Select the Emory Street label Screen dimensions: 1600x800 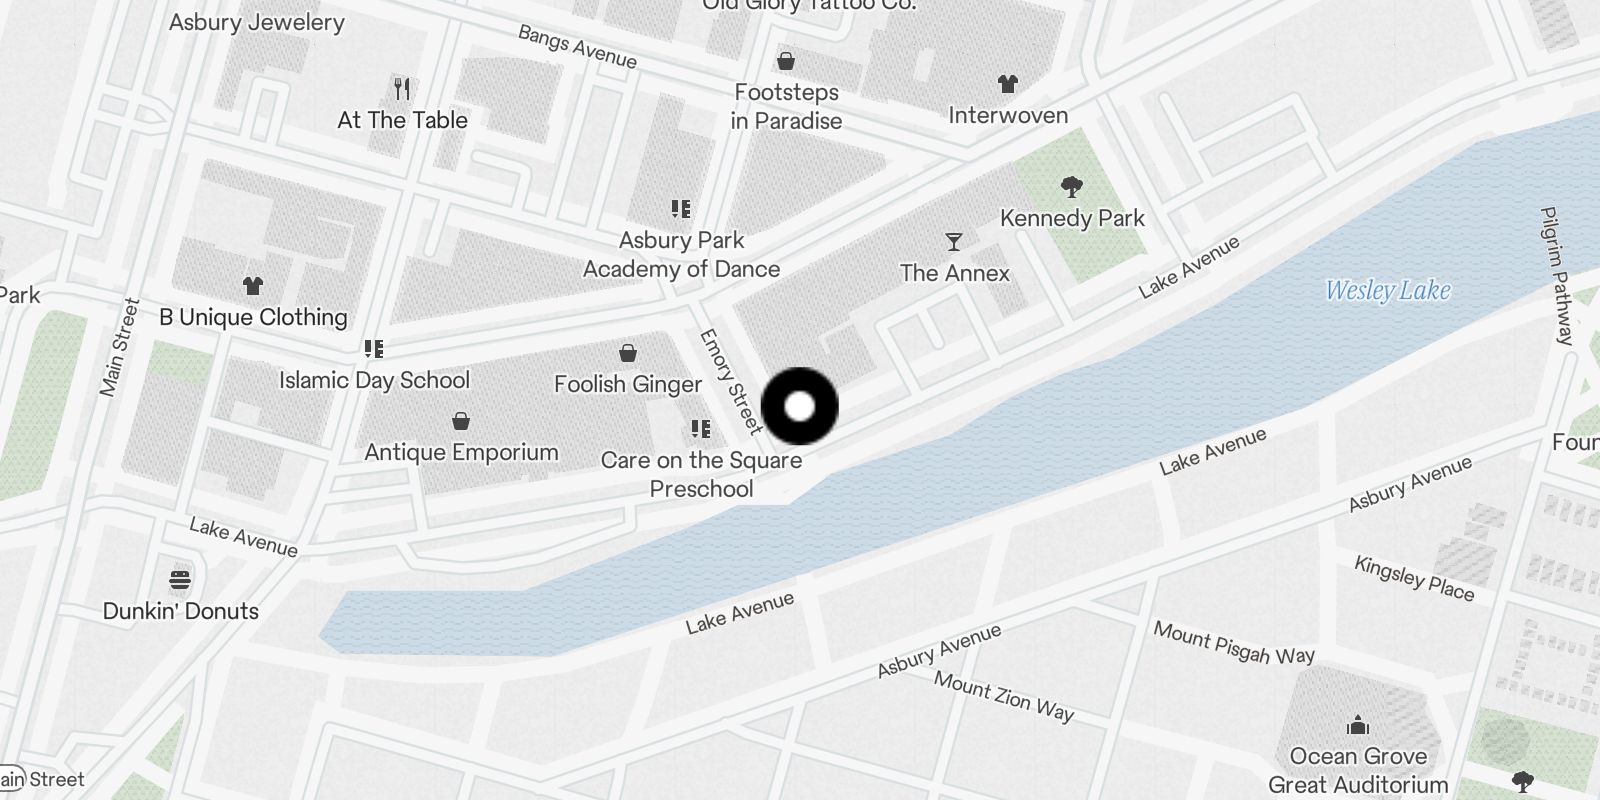(731, 381)
